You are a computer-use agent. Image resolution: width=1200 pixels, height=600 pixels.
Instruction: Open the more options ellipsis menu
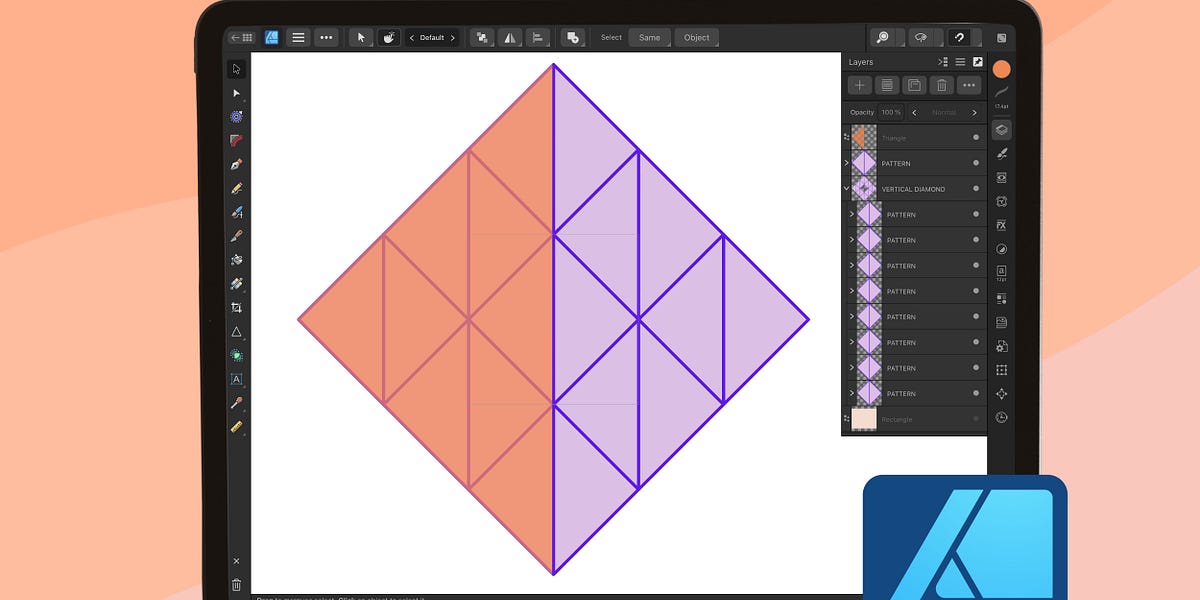coord(326,37)
